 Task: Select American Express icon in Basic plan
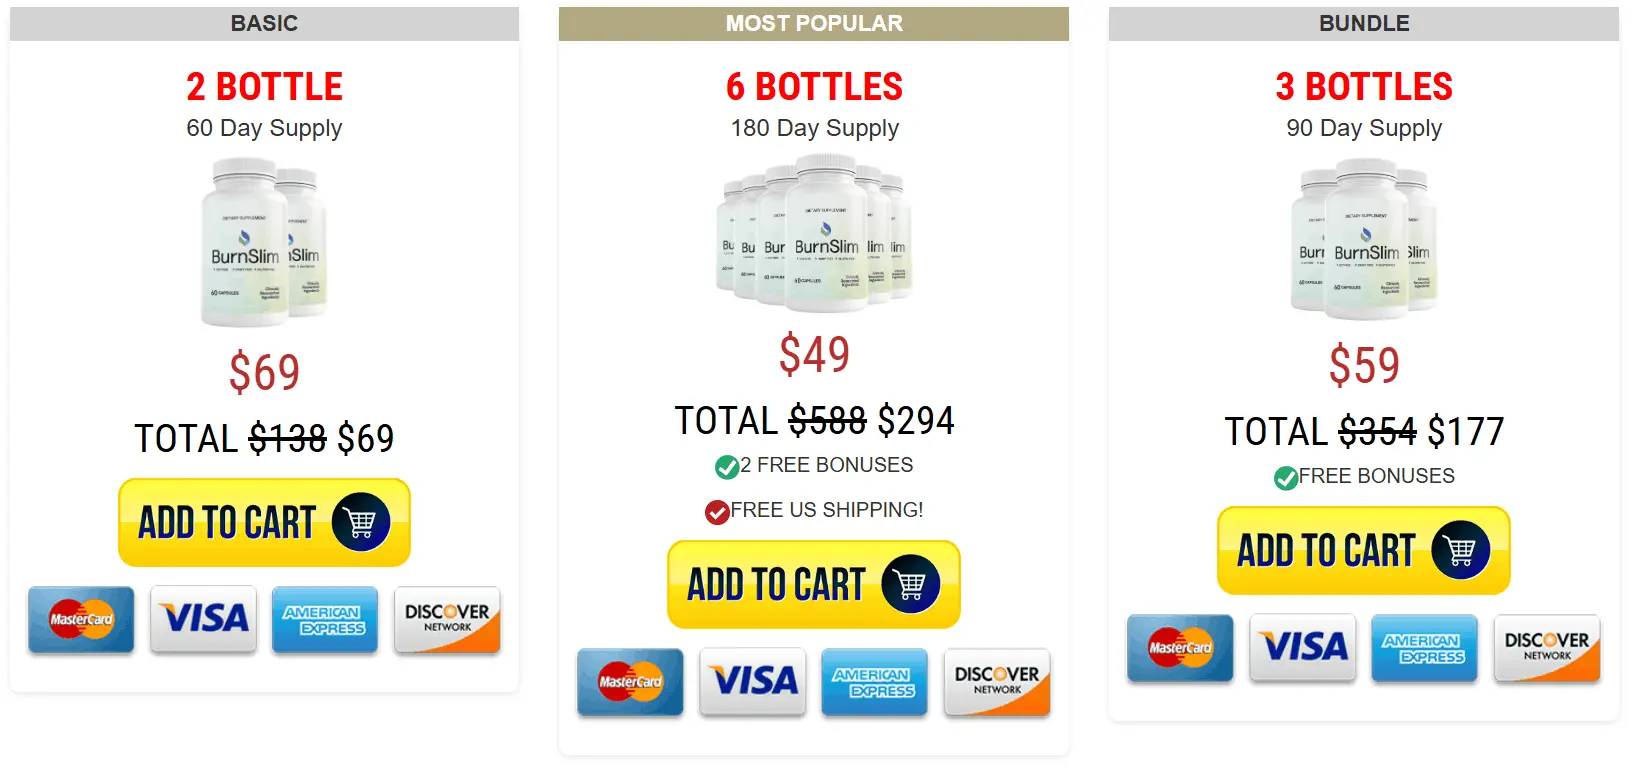[325, 620]
